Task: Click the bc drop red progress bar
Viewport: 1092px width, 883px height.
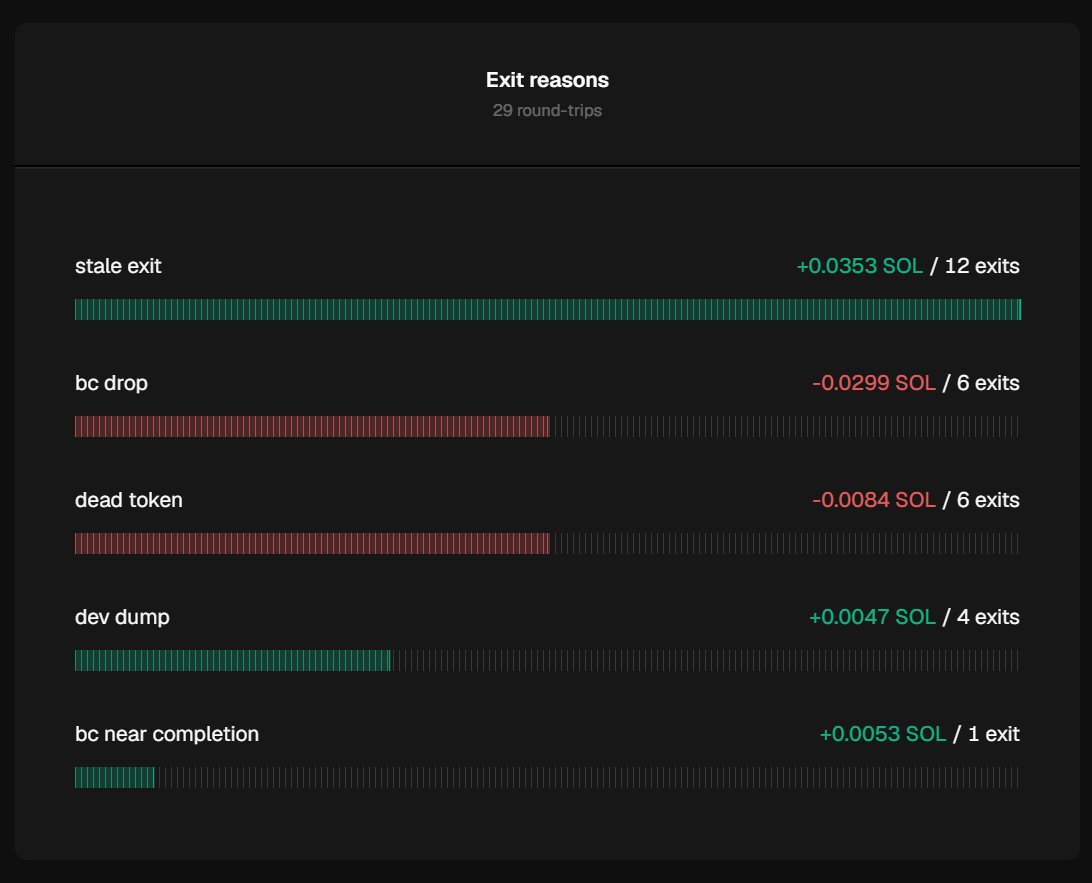Action: point(311,426)
